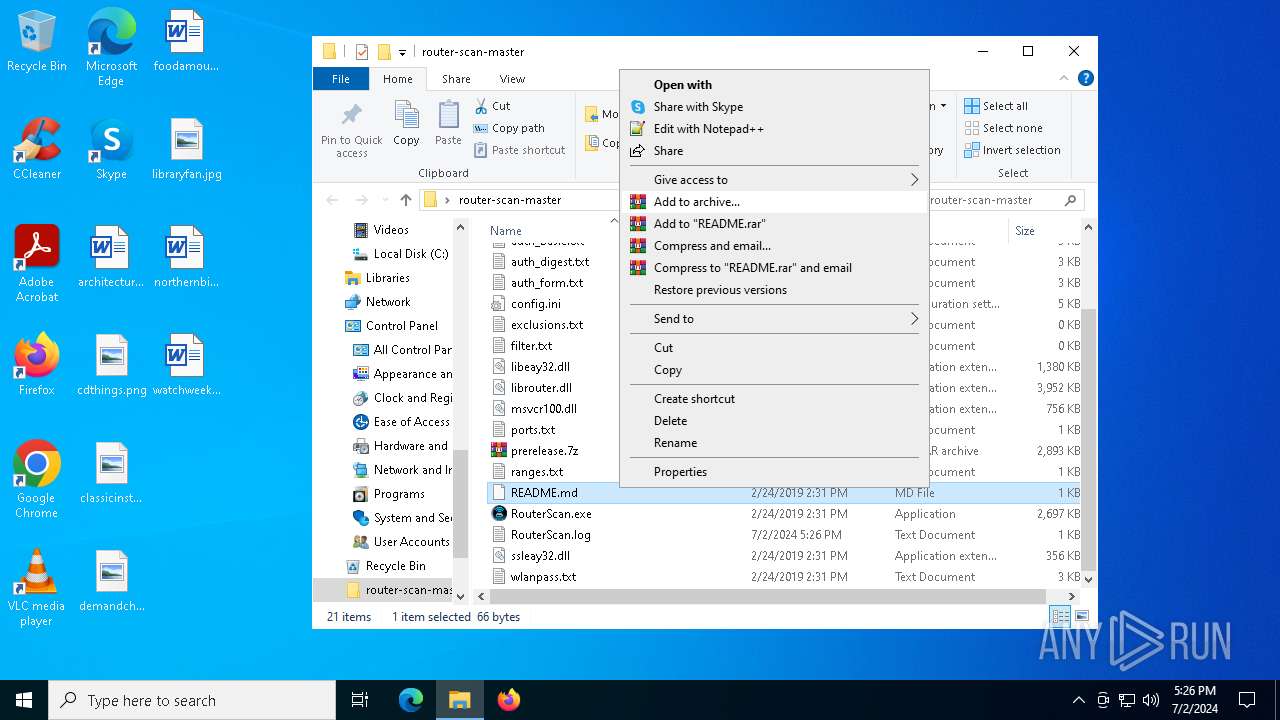This screenshot has height=720, width=1280.
Task: Choose Restore previous versions
Action: (x=774, y=290)
